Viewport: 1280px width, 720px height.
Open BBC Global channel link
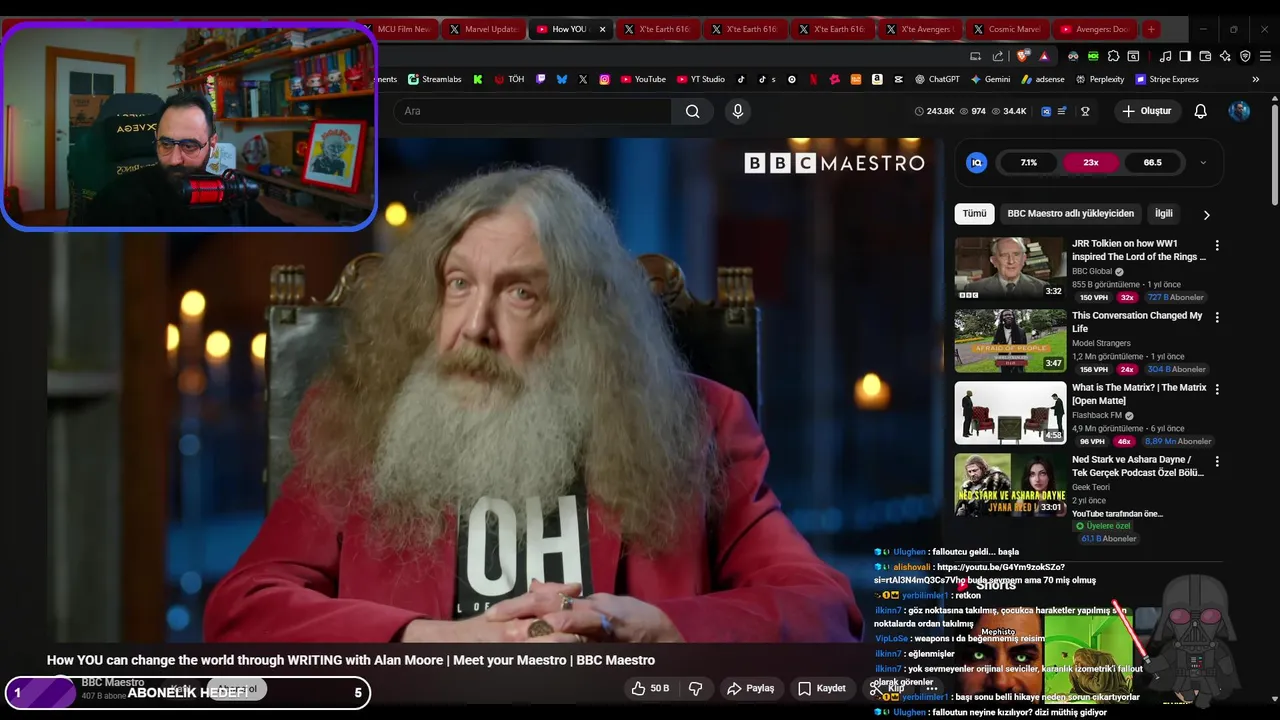point(1092,271)
